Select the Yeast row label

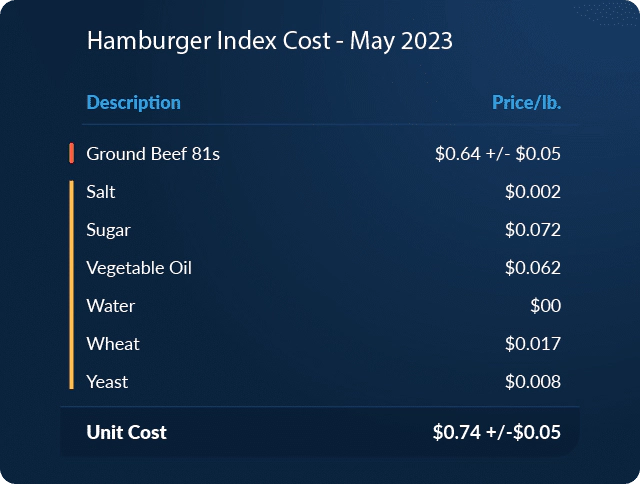[x=107, y=382]
